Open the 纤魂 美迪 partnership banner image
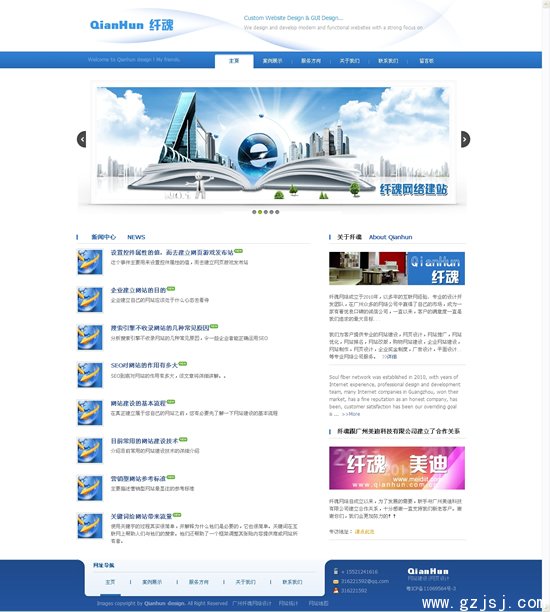 pos(397,468)
